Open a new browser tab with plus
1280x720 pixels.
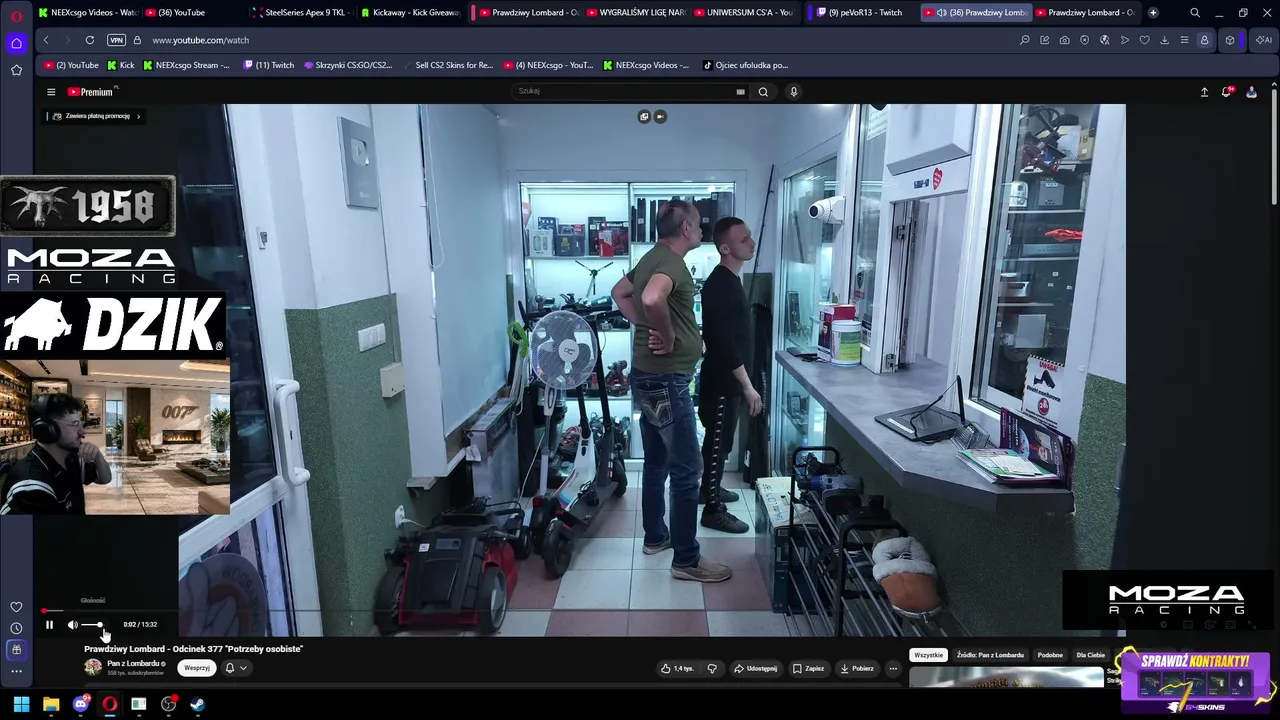point(1153,13)
